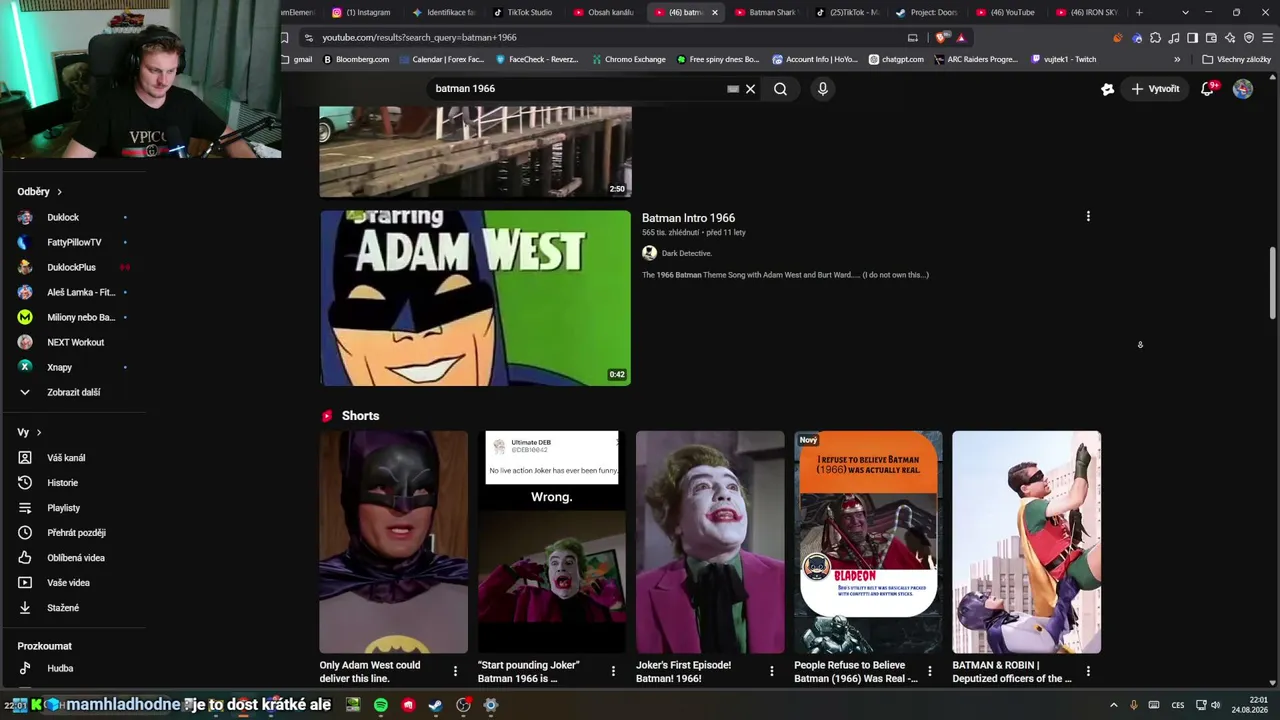Open options for 'Only Adam West' Short

(455, 671)
